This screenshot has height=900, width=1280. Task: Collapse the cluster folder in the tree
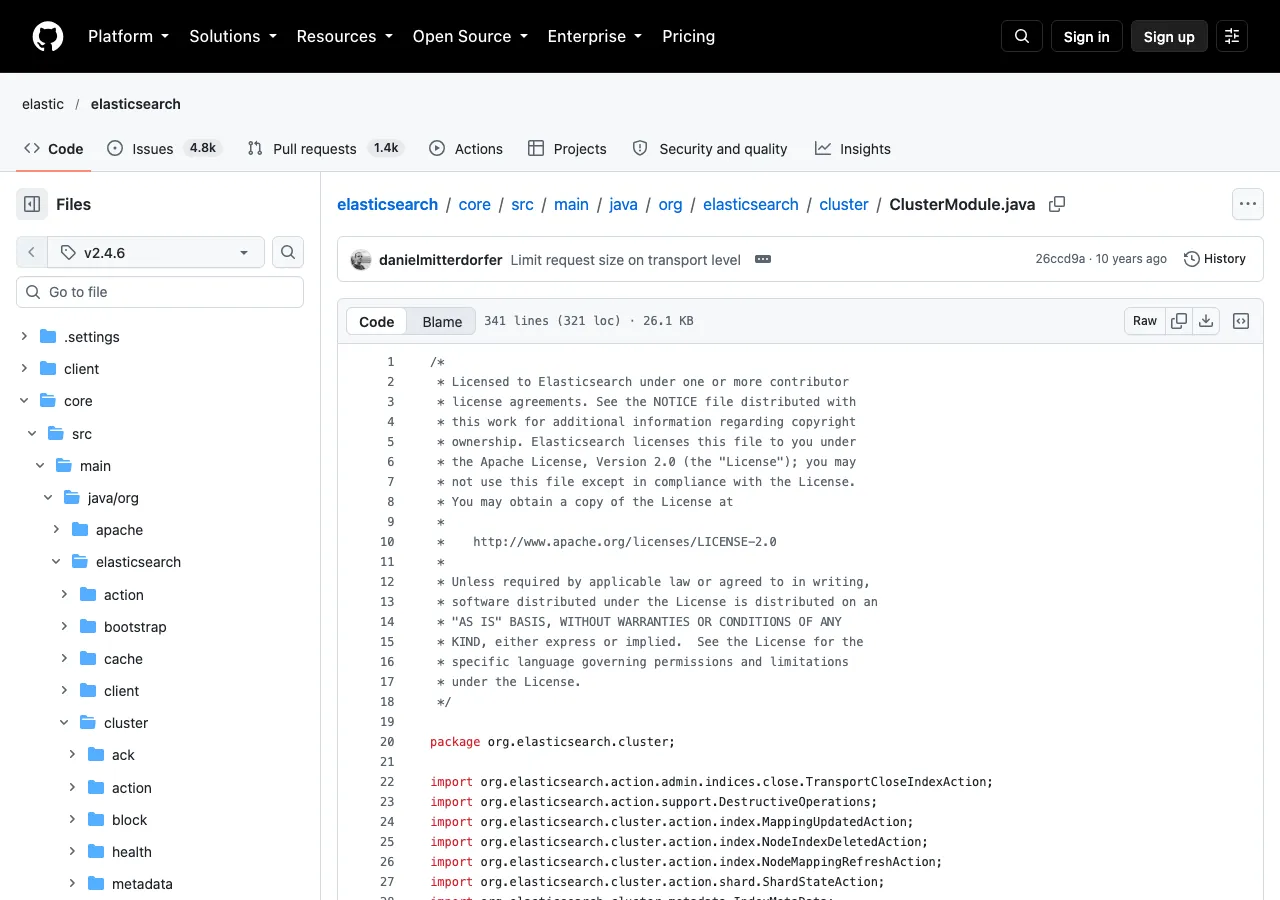click(x=64, y=723)
